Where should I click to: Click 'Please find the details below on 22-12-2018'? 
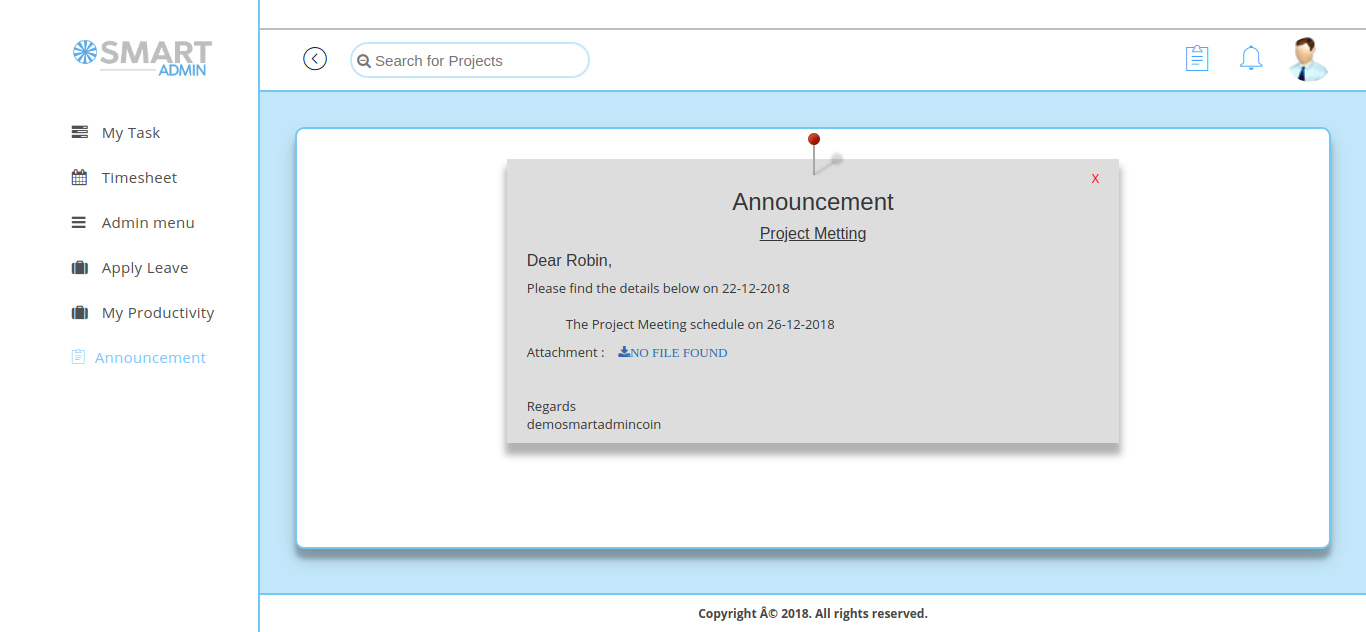pyautogui.click(x=658, y=288)
